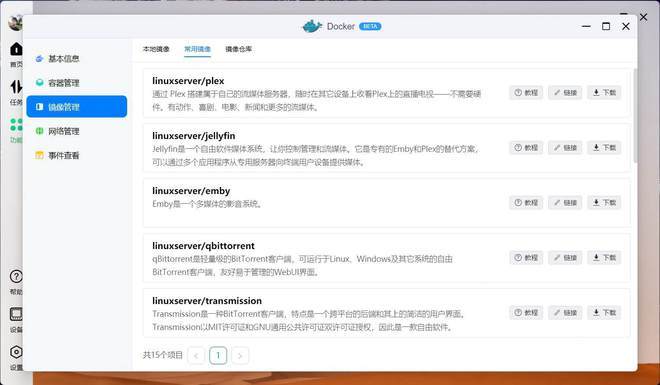
Task: Open the 教程 tutorial for linuxserver/transmission
Action: 526,313
